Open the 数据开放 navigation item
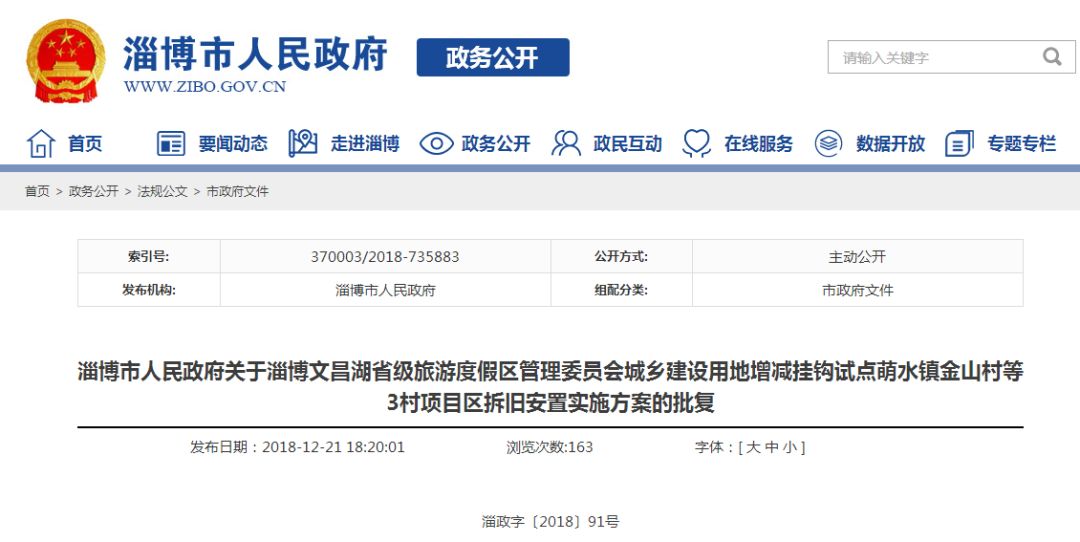 pos(891,143)
